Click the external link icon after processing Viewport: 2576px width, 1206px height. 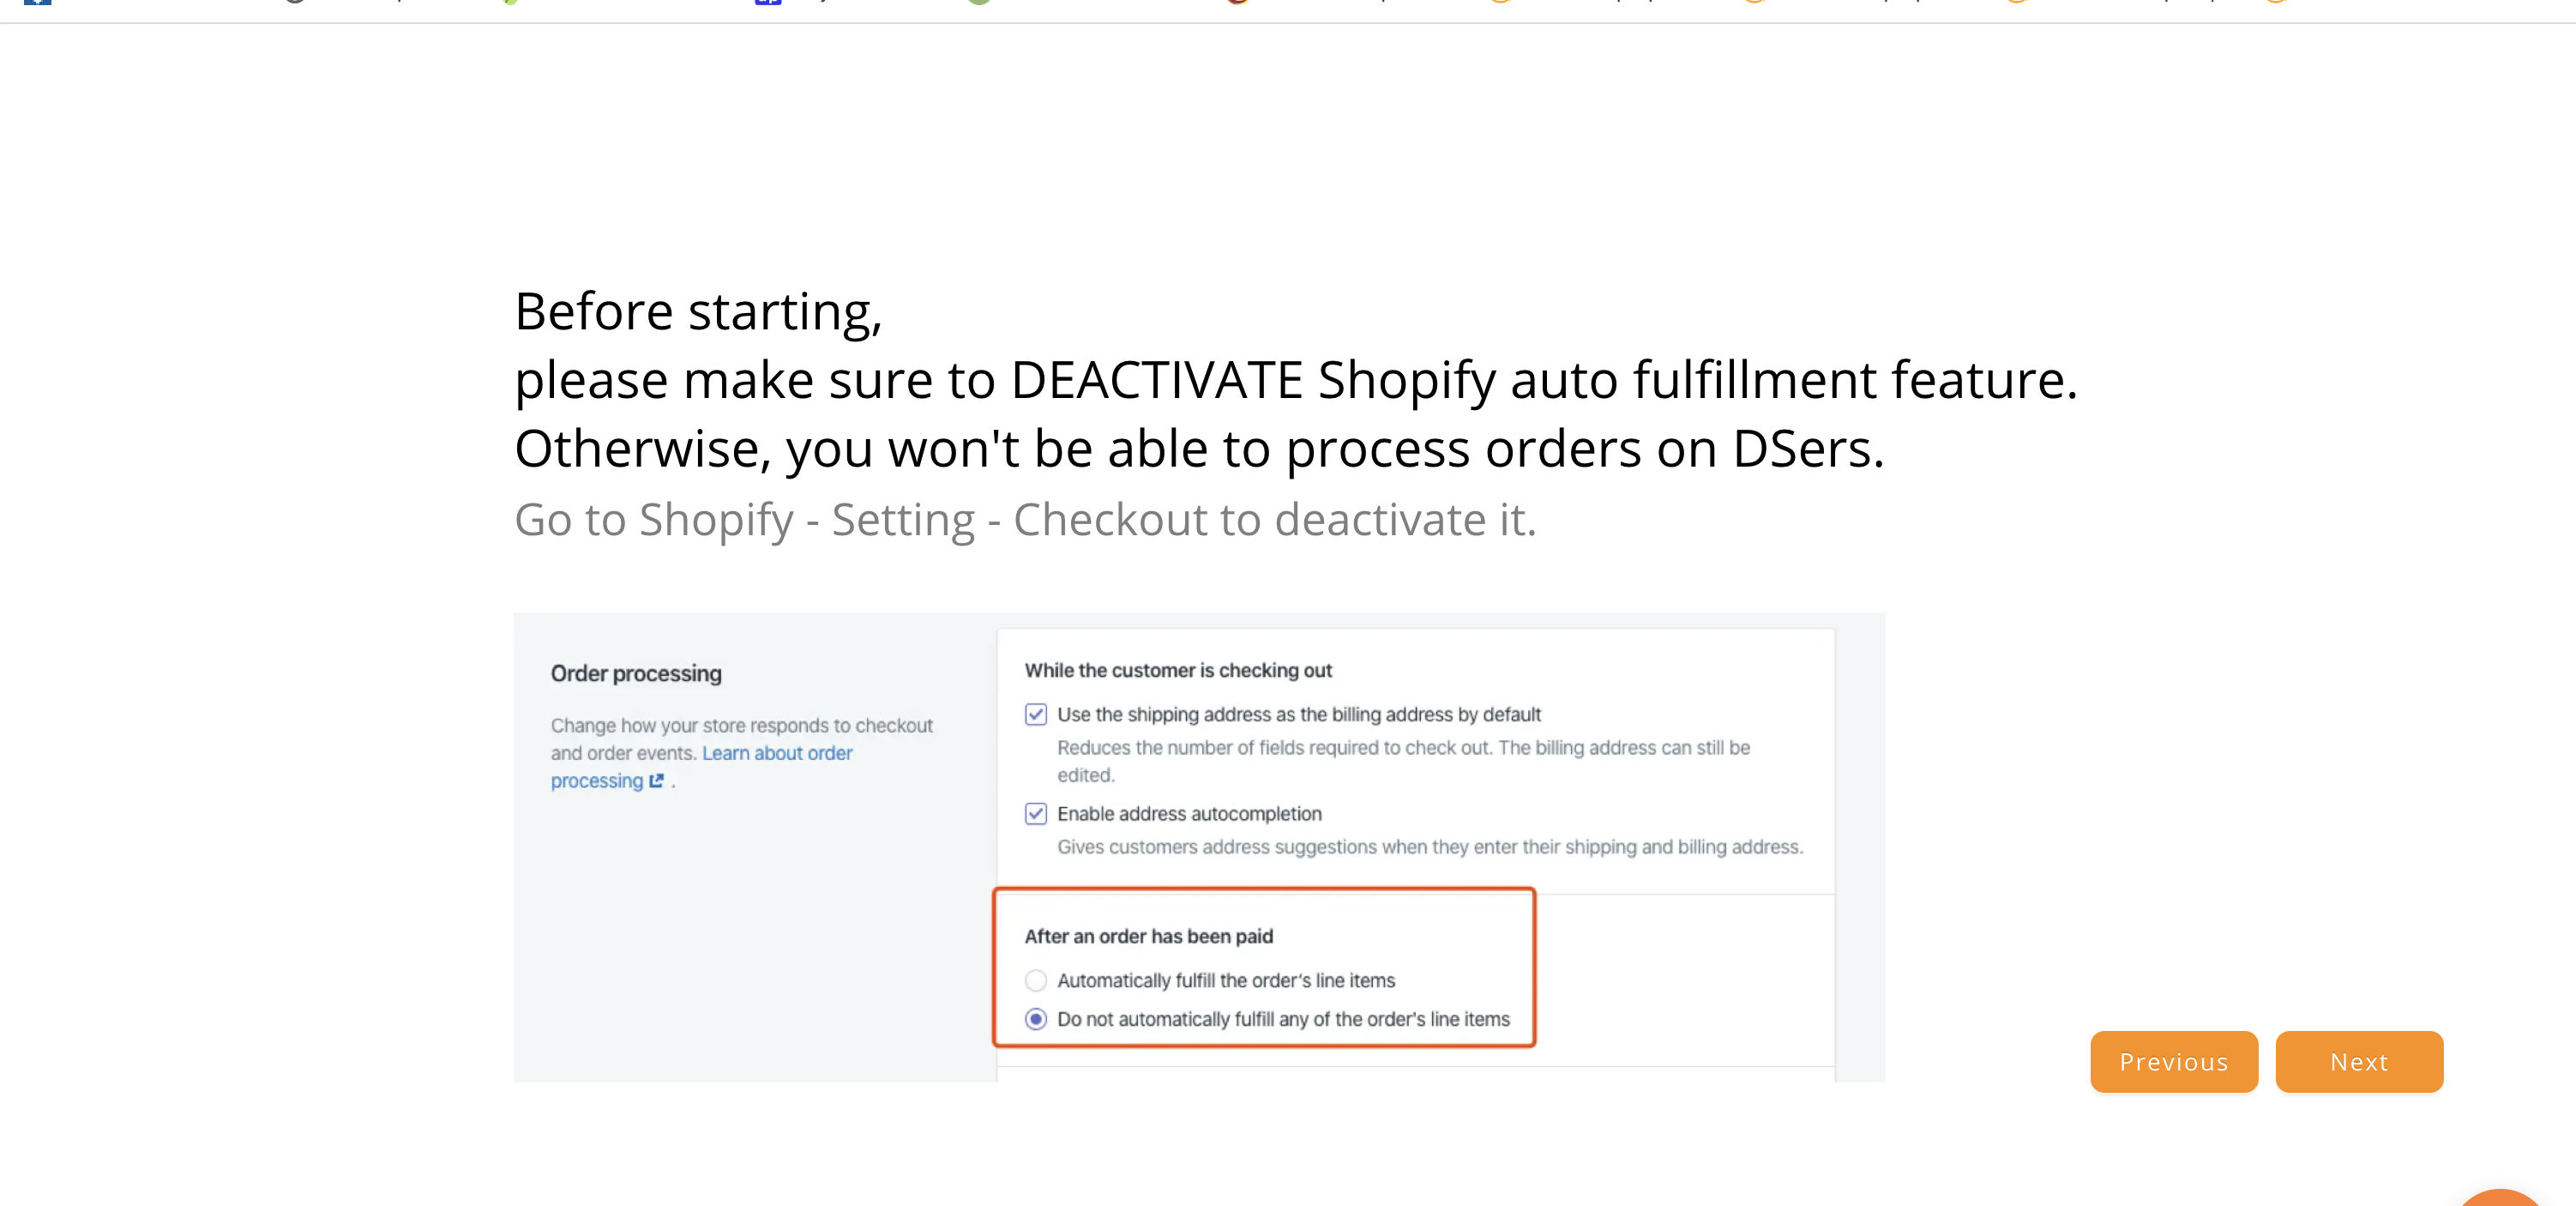tap(656, 780)
